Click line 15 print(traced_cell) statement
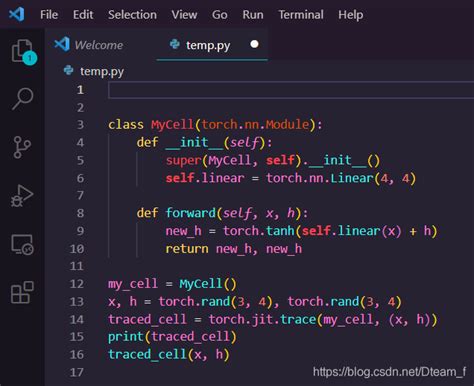Viewport: 474px width, 386px height. [x=172, y=337]
